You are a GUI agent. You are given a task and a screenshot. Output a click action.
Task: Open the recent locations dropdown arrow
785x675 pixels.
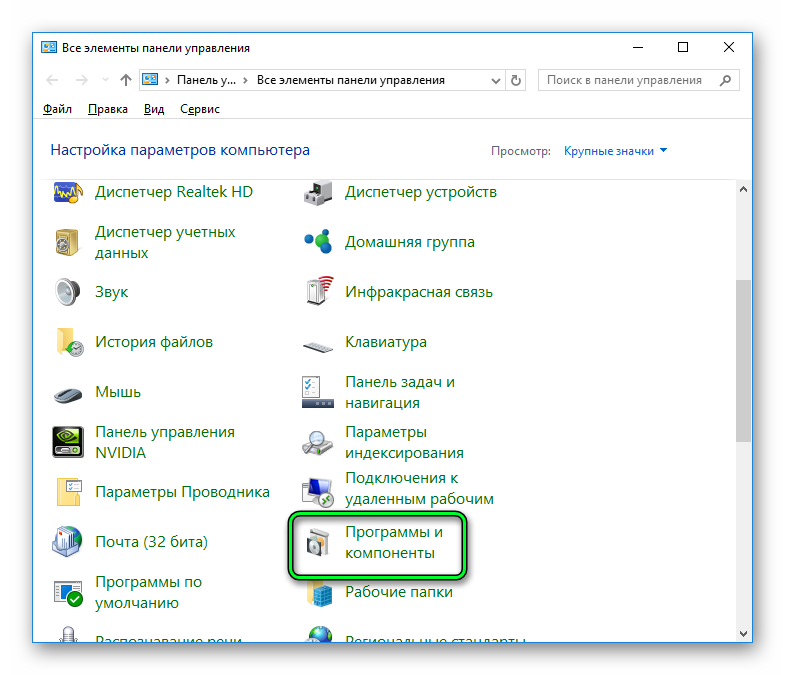[105, 80]
